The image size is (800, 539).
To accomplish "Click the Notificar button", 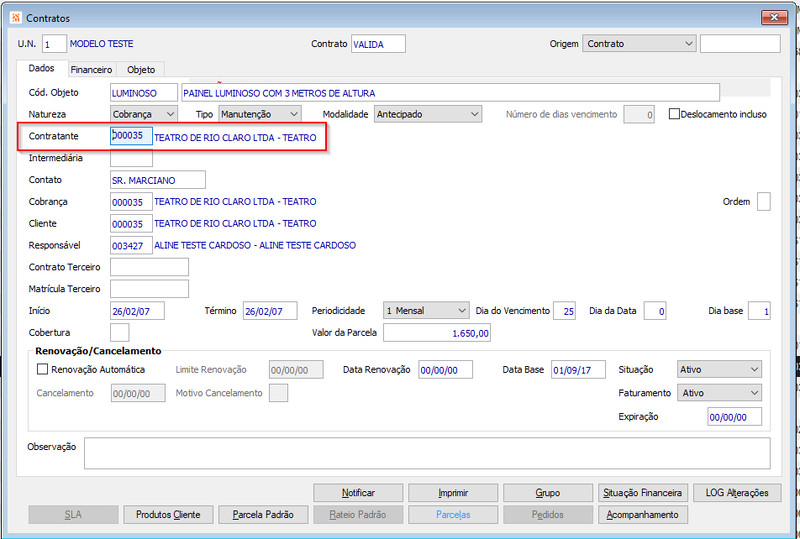I will [358, 493].
